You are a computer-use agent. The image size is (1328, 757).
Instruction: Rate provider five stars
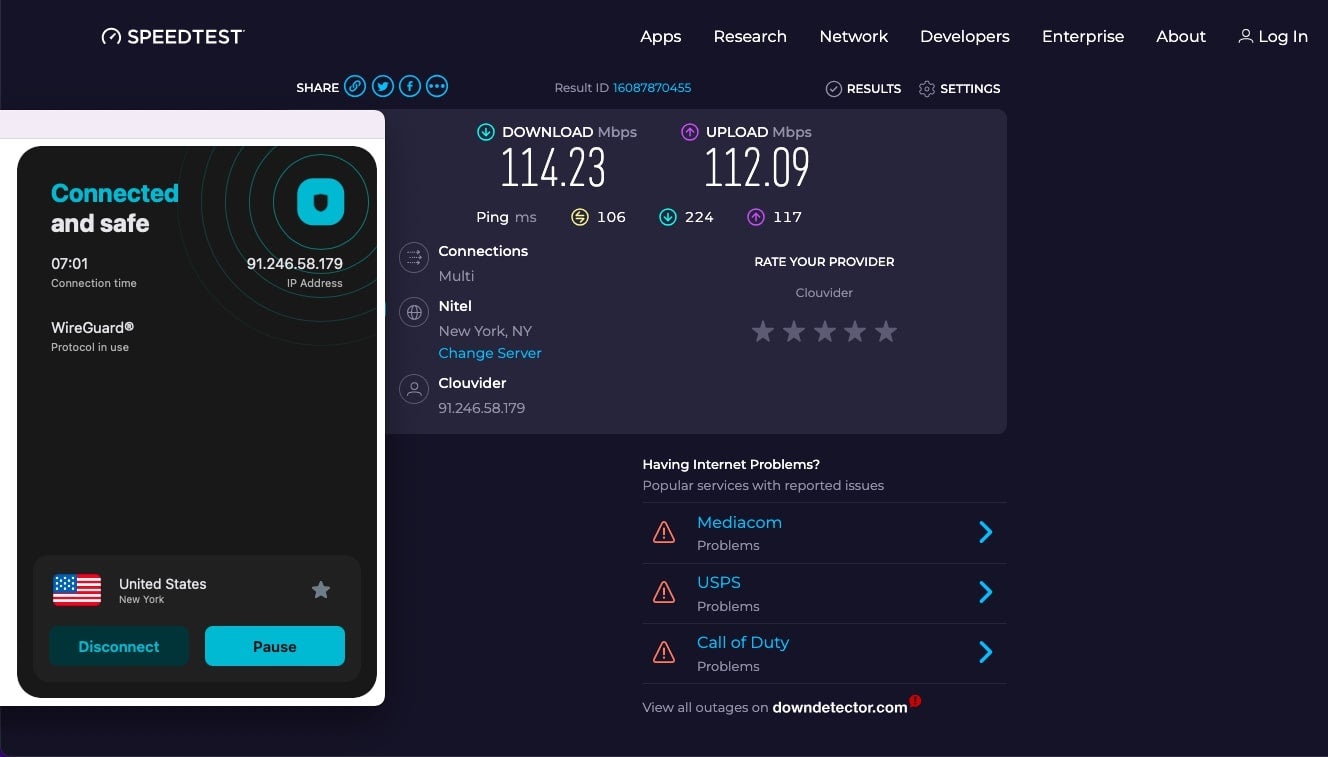[886, 332]
